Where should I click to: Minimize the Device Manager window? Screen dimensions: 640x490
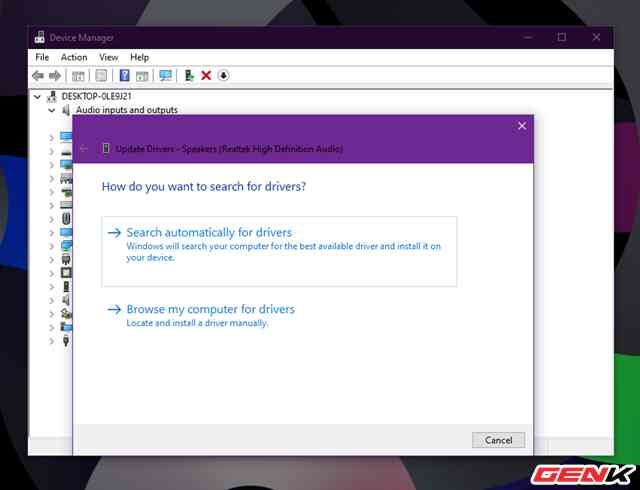(528, 37)
